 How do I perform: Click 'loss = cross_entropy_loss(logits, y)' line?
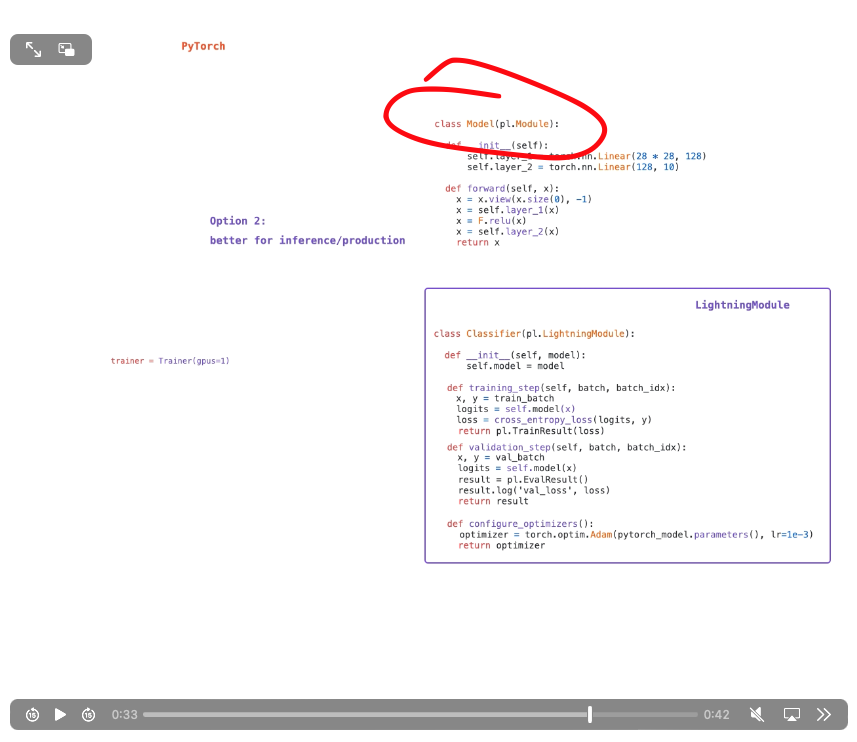pos(554,420)
